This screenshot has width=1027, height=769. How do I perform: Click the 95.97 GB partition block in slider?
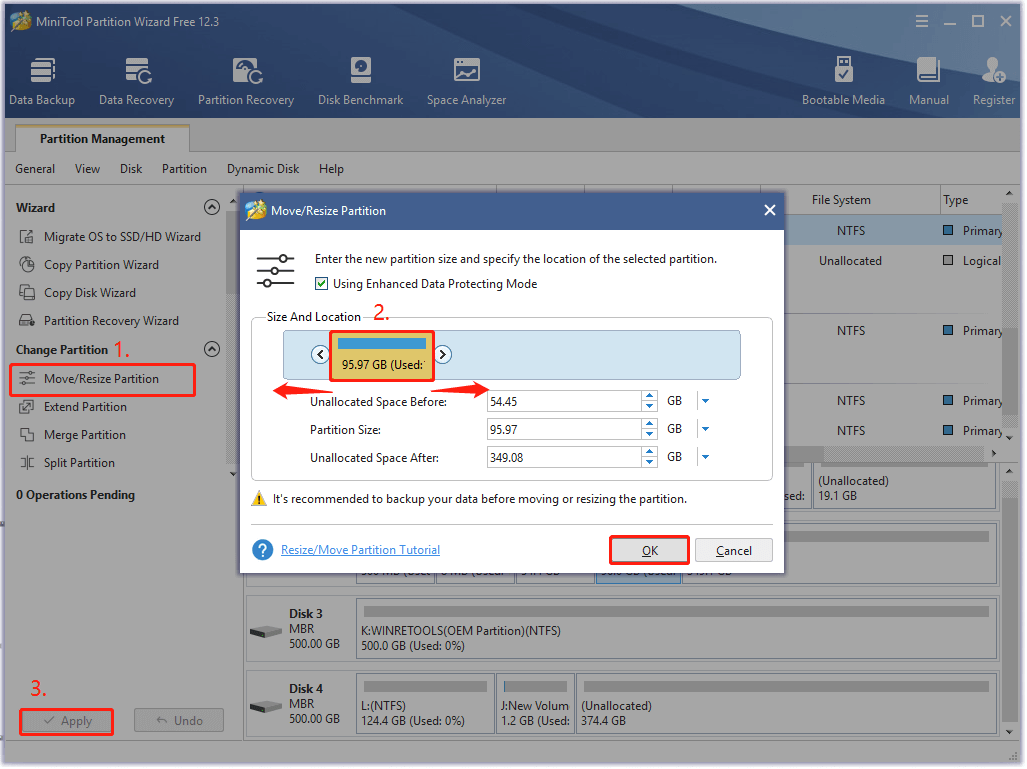(382, 356)
